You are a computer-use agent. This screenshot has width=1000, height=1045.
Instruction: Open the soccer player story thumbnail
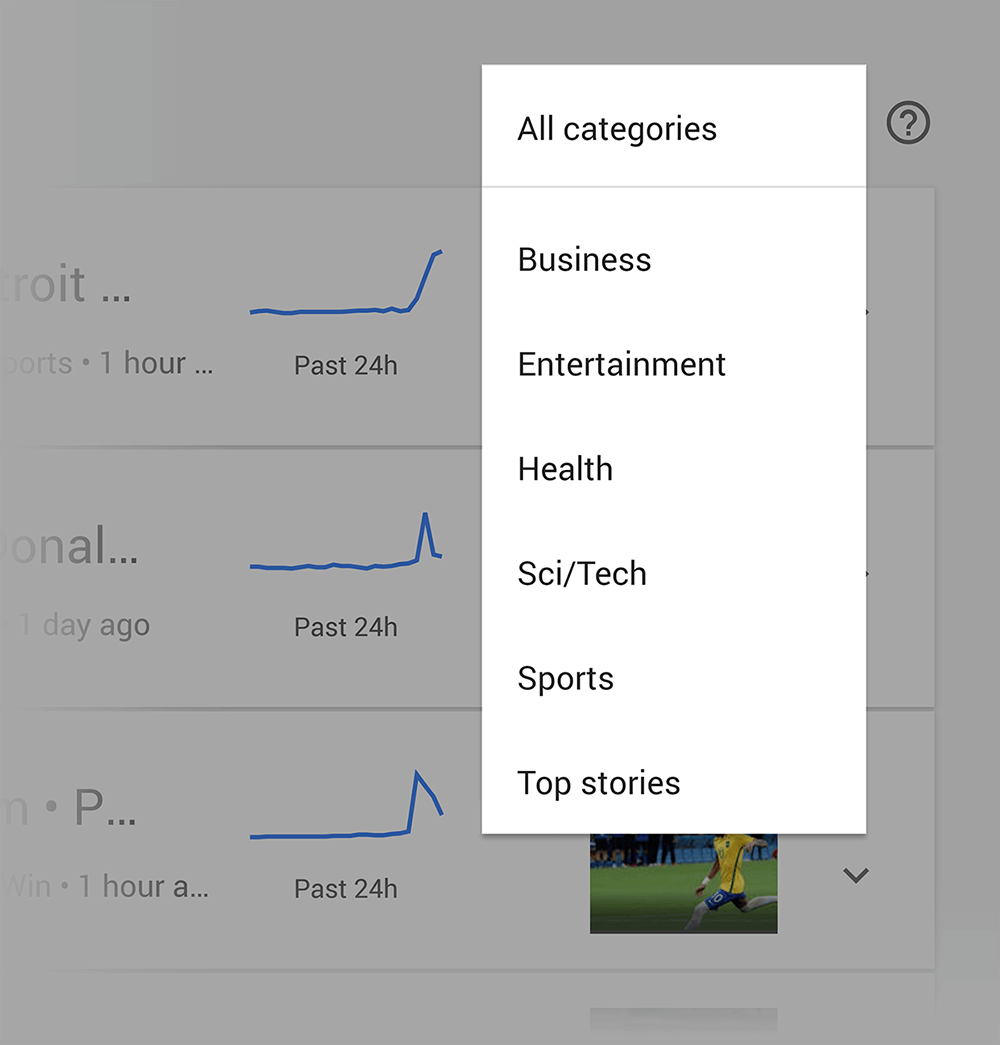click(683, 883)
